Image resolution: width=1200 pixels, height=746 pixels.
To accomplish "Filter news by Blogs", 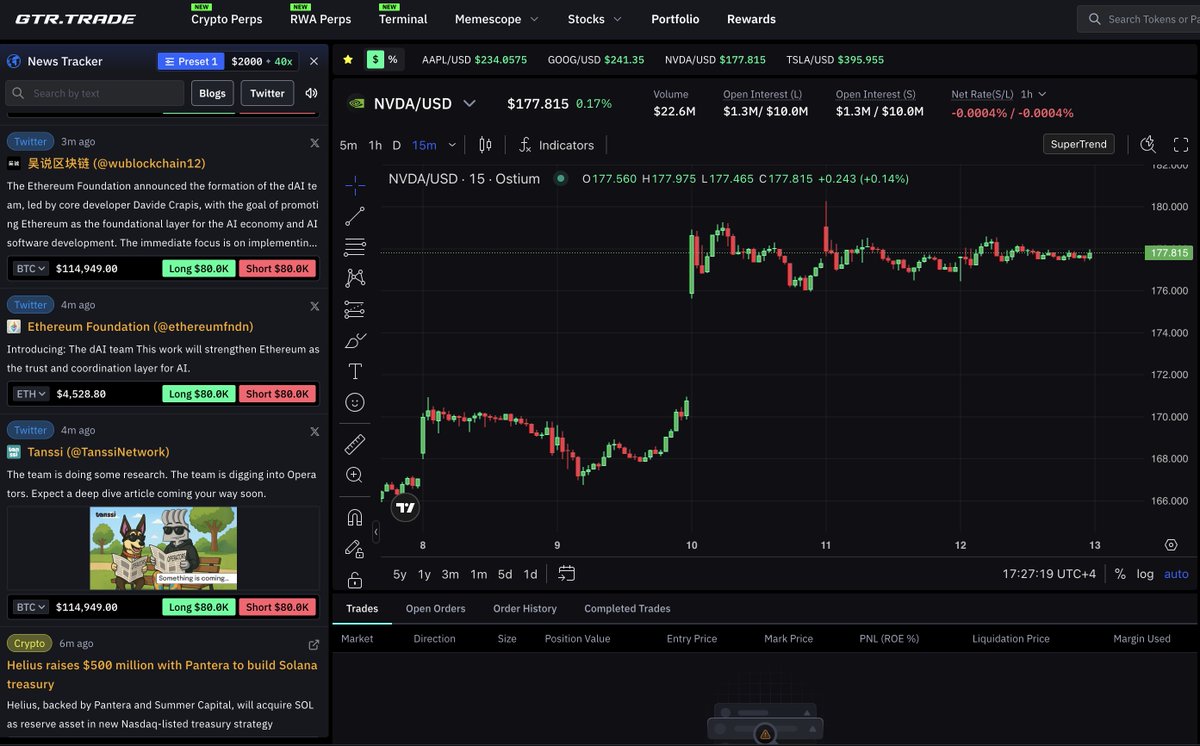I will coord(212,93).
